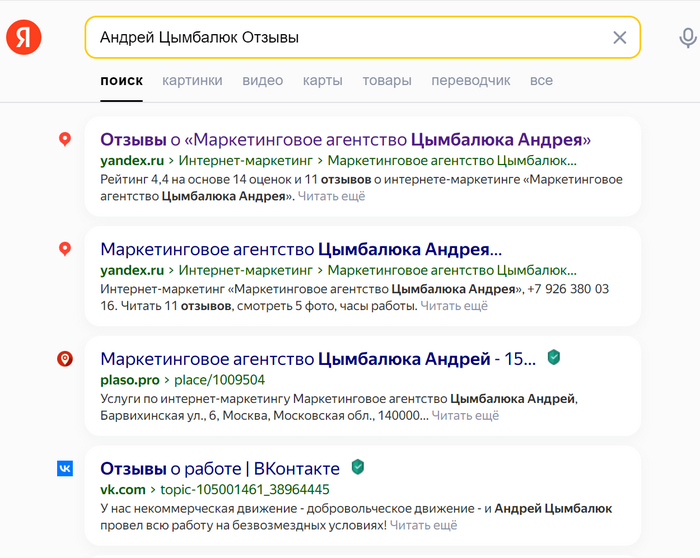Click plaso.pro site icon
700x558 pixels.
[x=65, y=359]
